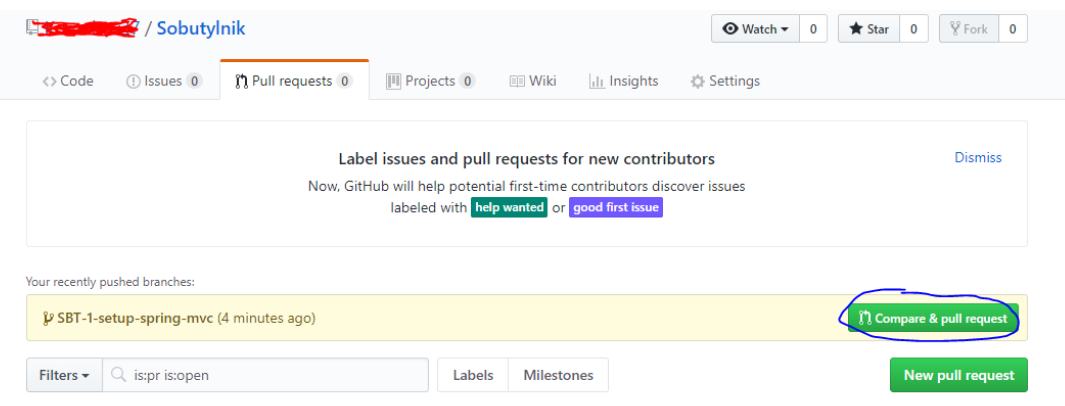Click the branch icon beside SBT-1-setup-spring-mvc
This screenshot has height=406, width=1065.
[48, 318]
